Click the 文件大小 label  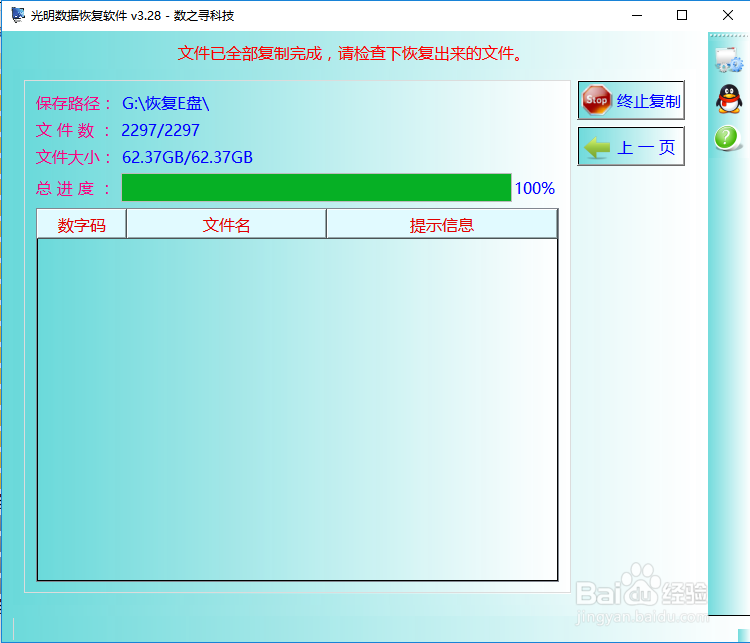click(x=73, y=157)
